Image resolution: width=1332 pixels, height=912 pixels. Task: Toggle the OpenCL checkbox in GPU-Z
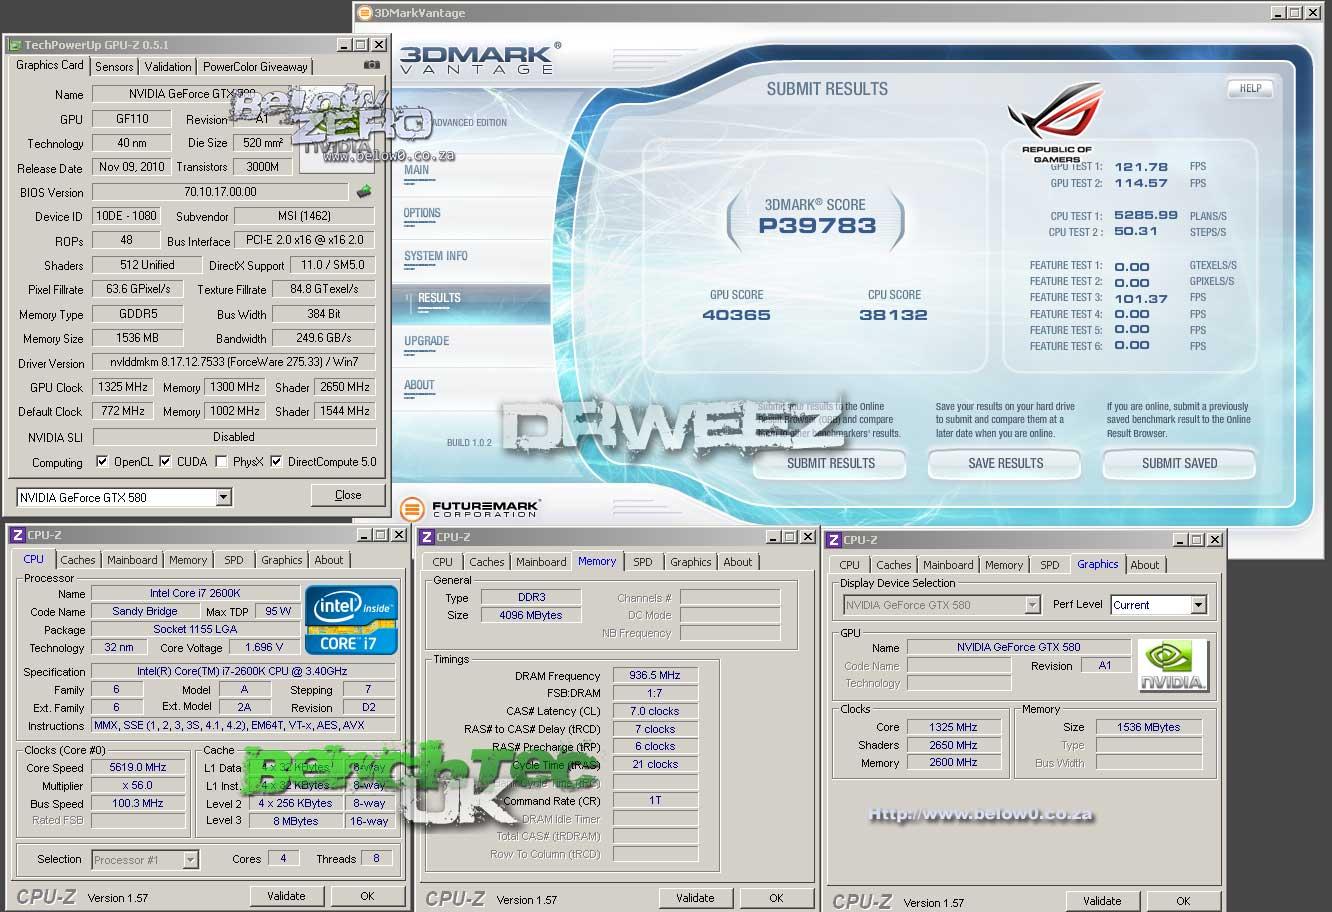(102, 462)
